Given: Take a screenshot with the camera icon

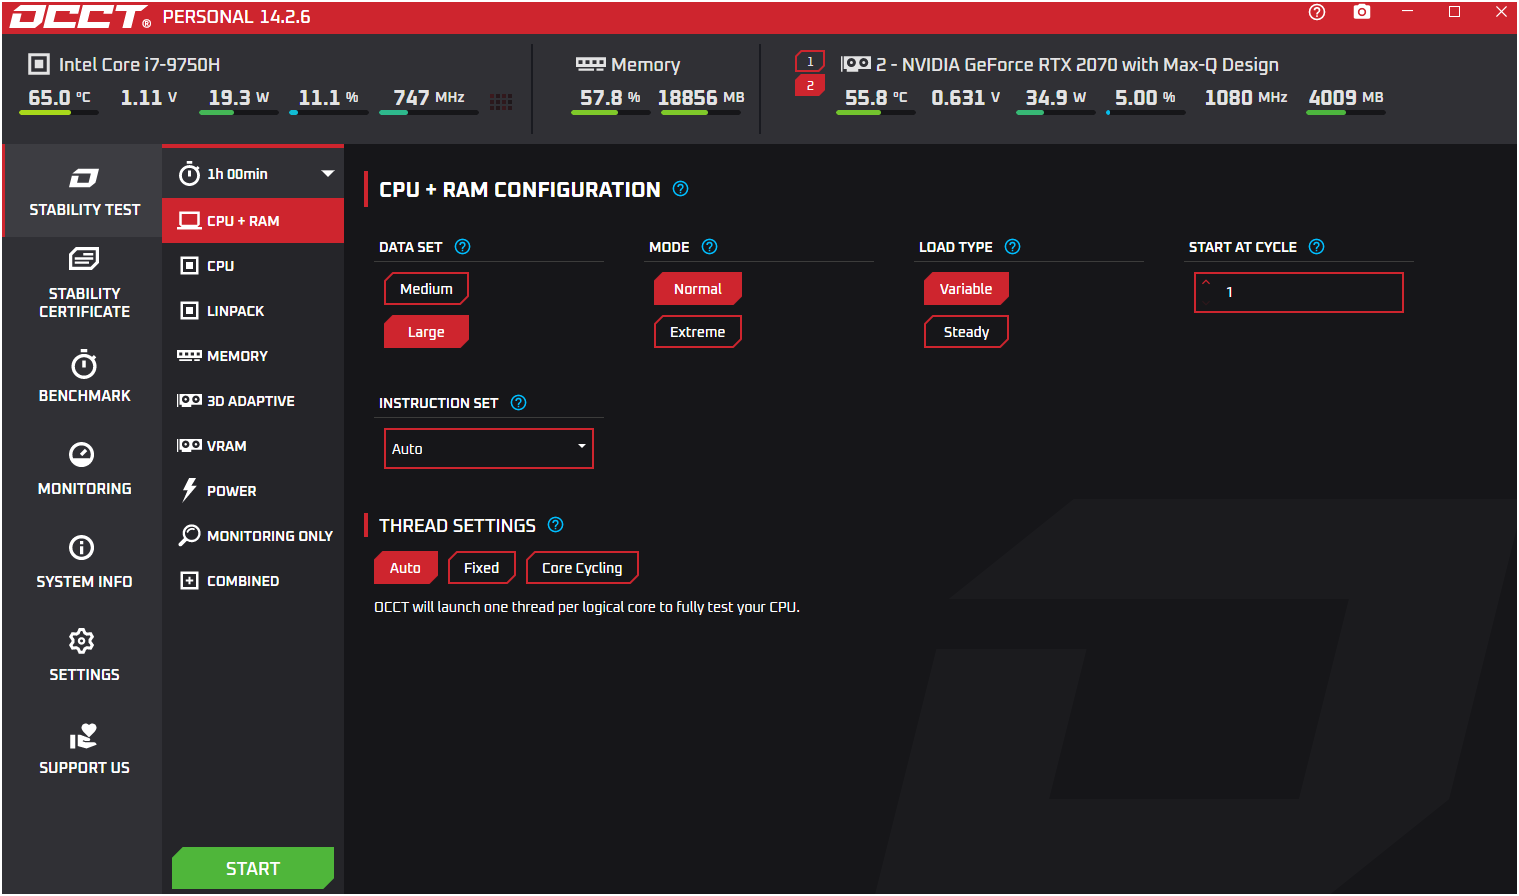Looking at the screenshot, I should pos(1362,12).
